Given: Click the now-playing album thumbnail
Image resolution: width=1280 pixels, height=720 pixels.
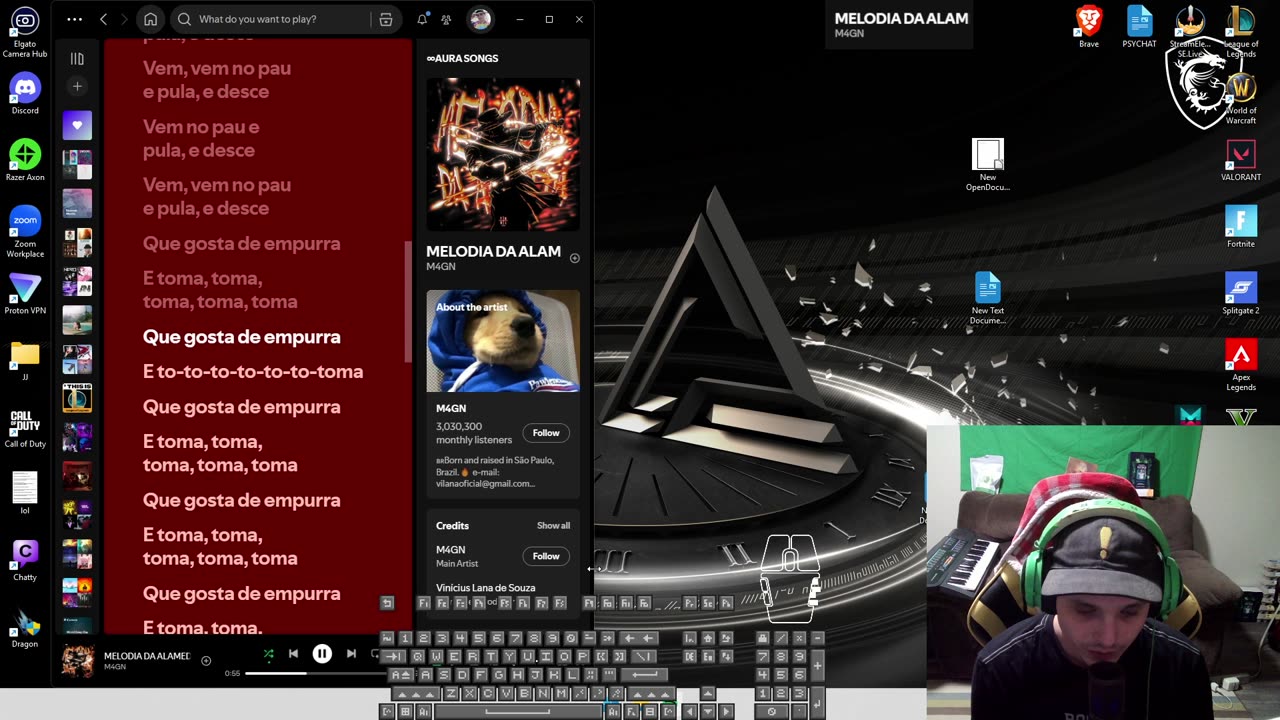Looking at the screenshot, I should (78, 661).
